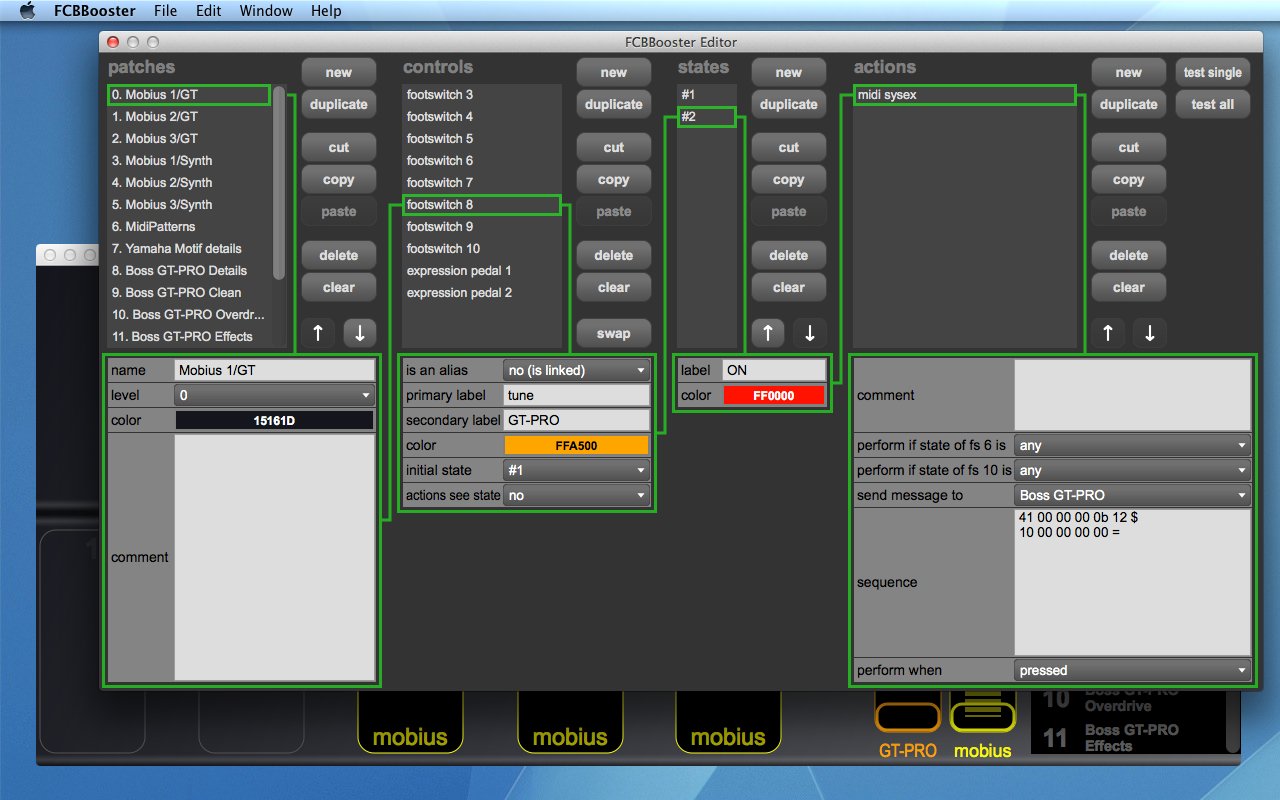Open the 'perform when' dropdown

1132,670
